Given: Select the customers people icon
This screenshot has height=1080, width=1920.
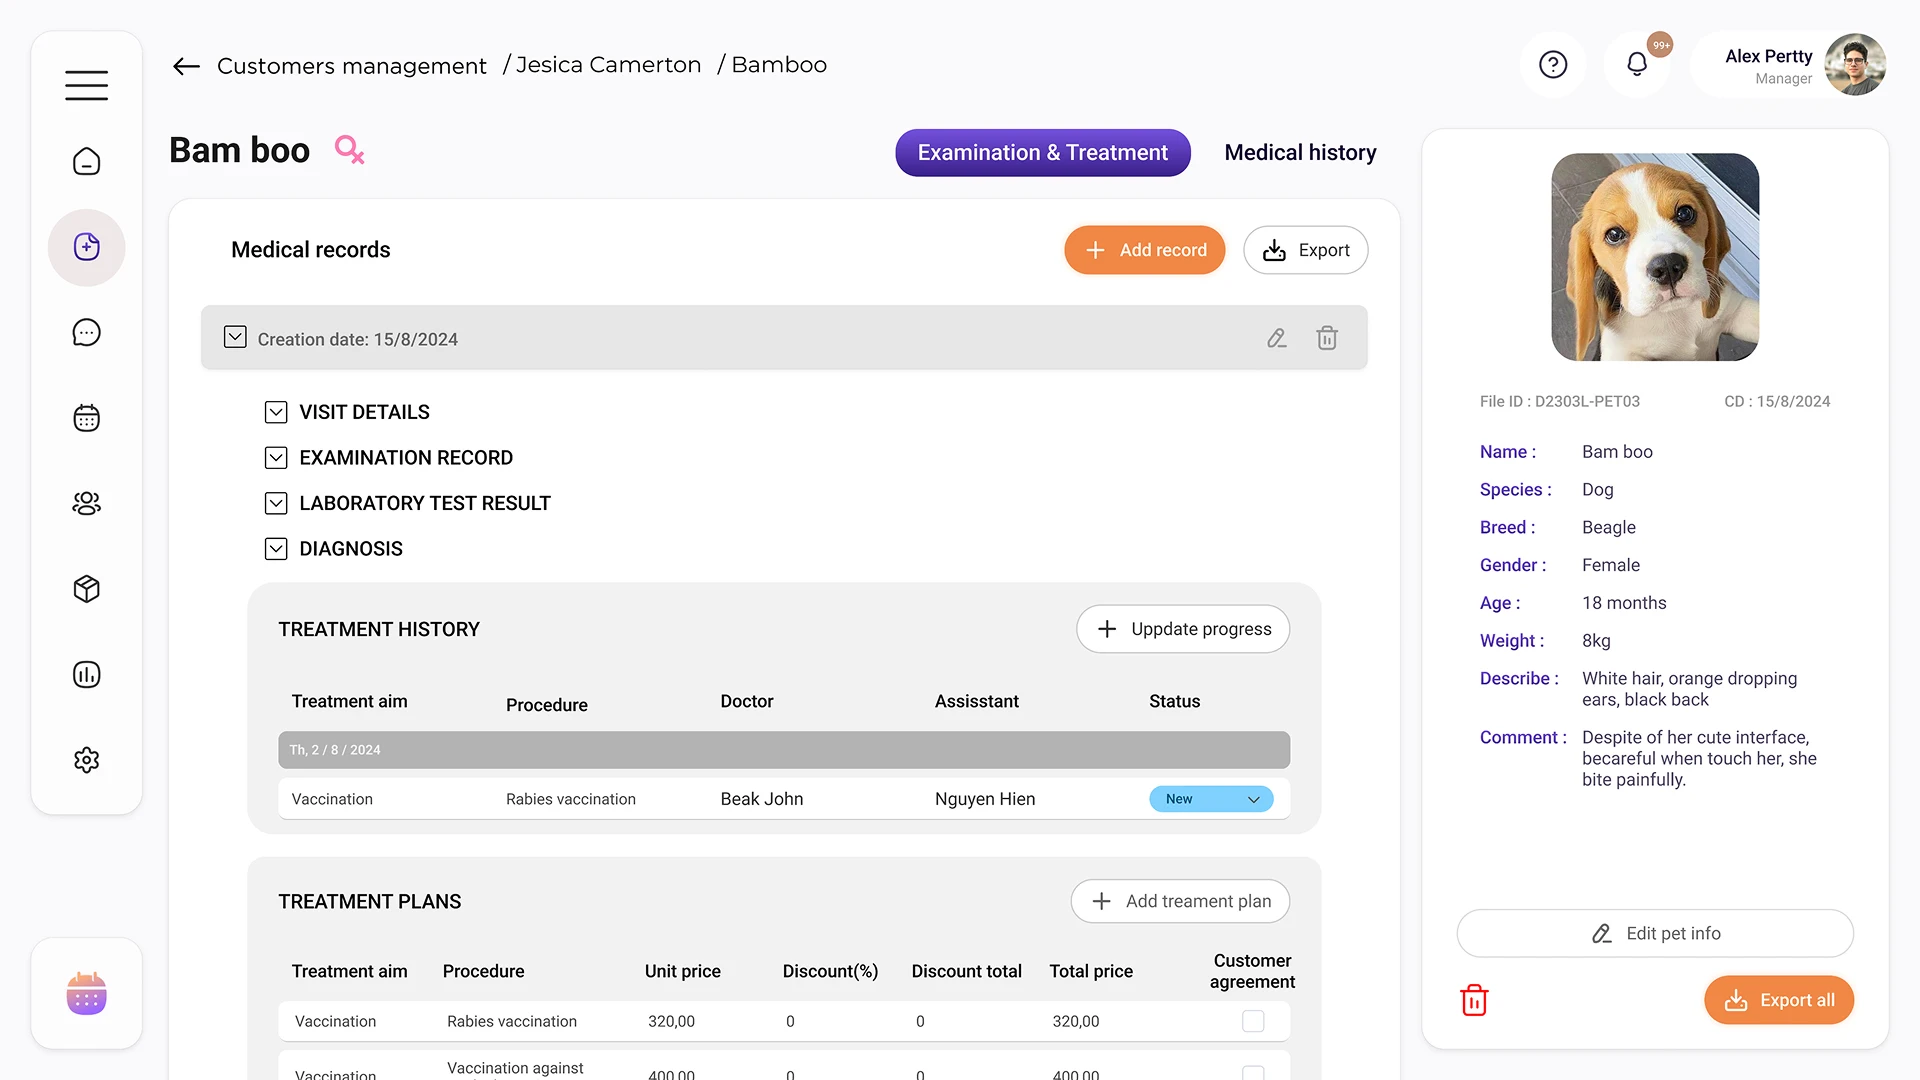Looking at the screenshot, I should click(x=86, y=503).
